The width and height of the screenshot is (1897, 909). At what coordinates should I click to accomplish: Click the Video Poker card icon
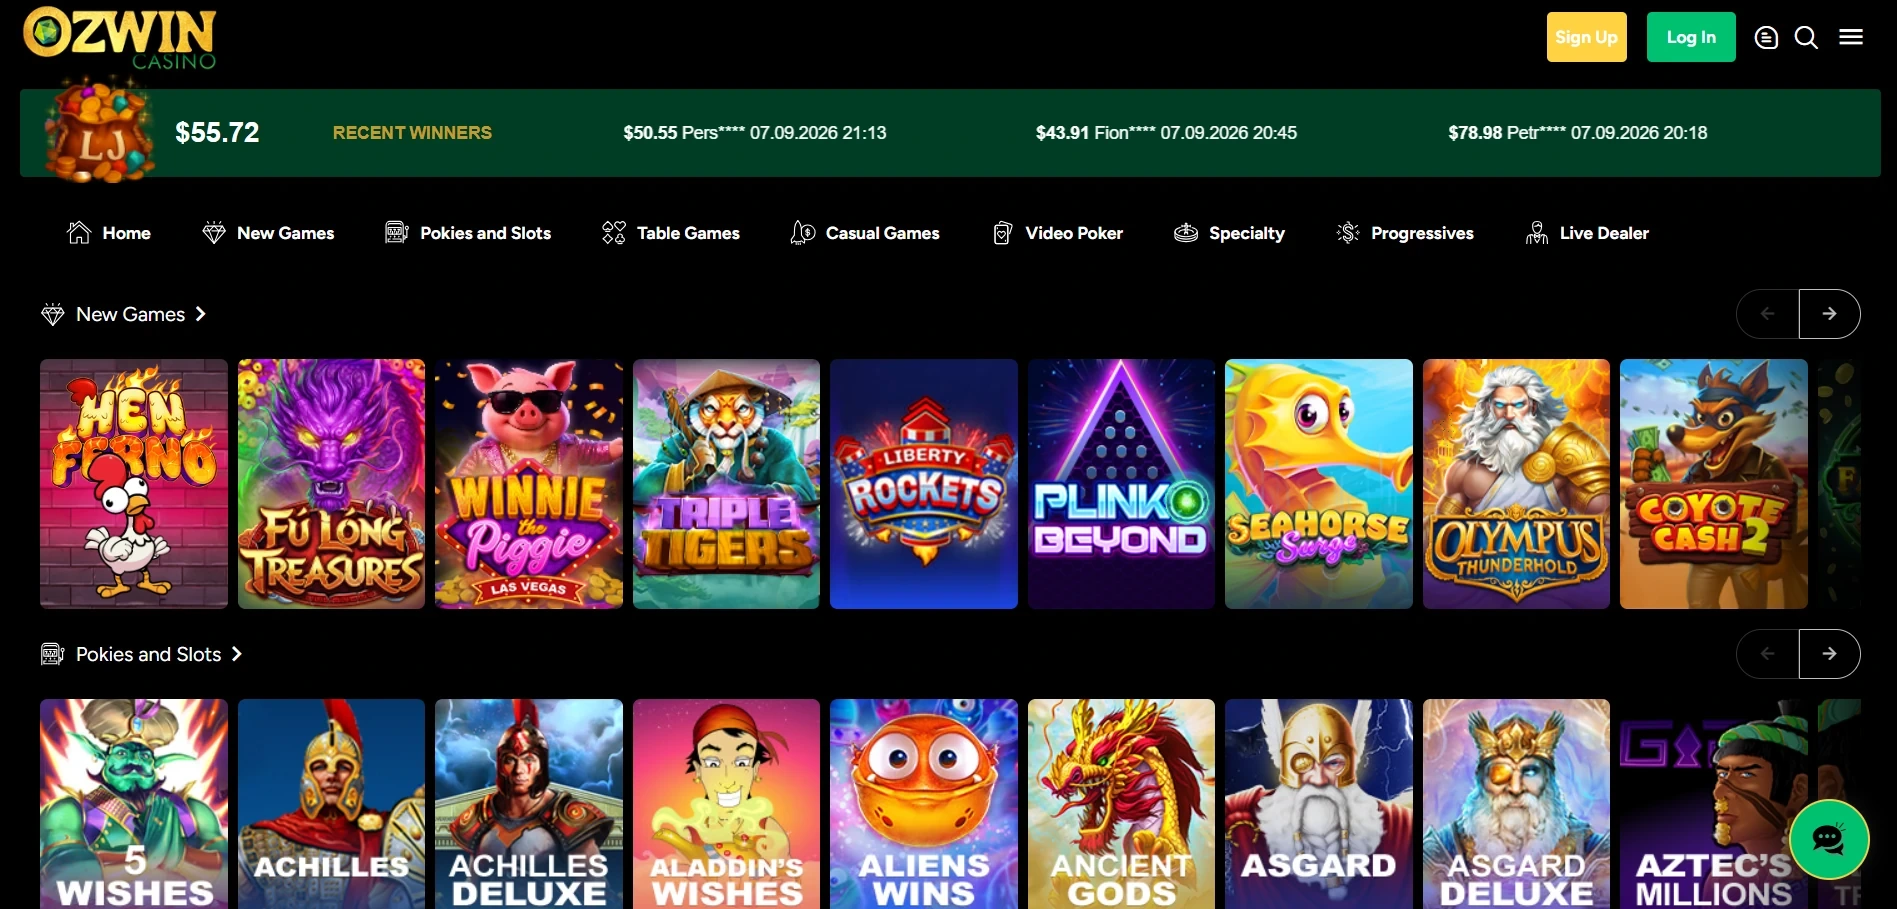(x=1002, y=233)
